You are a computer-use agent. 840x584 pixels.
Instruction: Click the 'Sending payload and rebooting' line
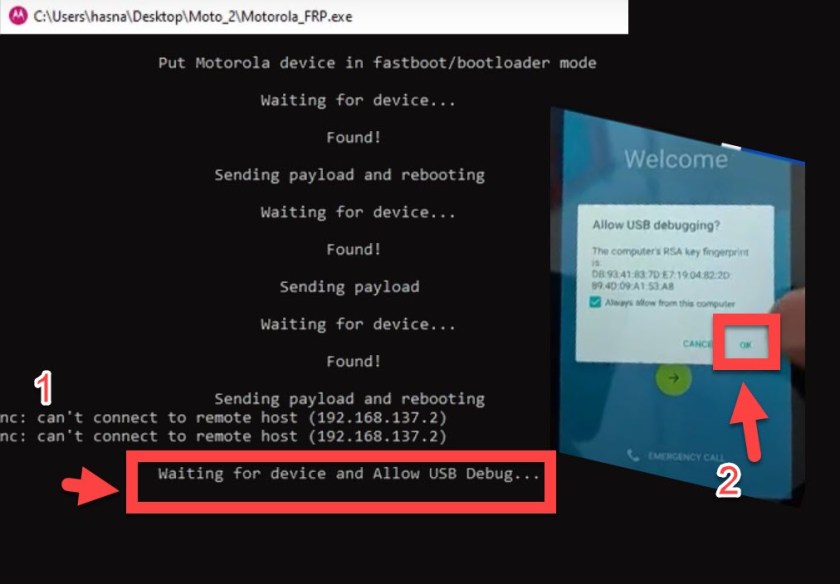349,174
